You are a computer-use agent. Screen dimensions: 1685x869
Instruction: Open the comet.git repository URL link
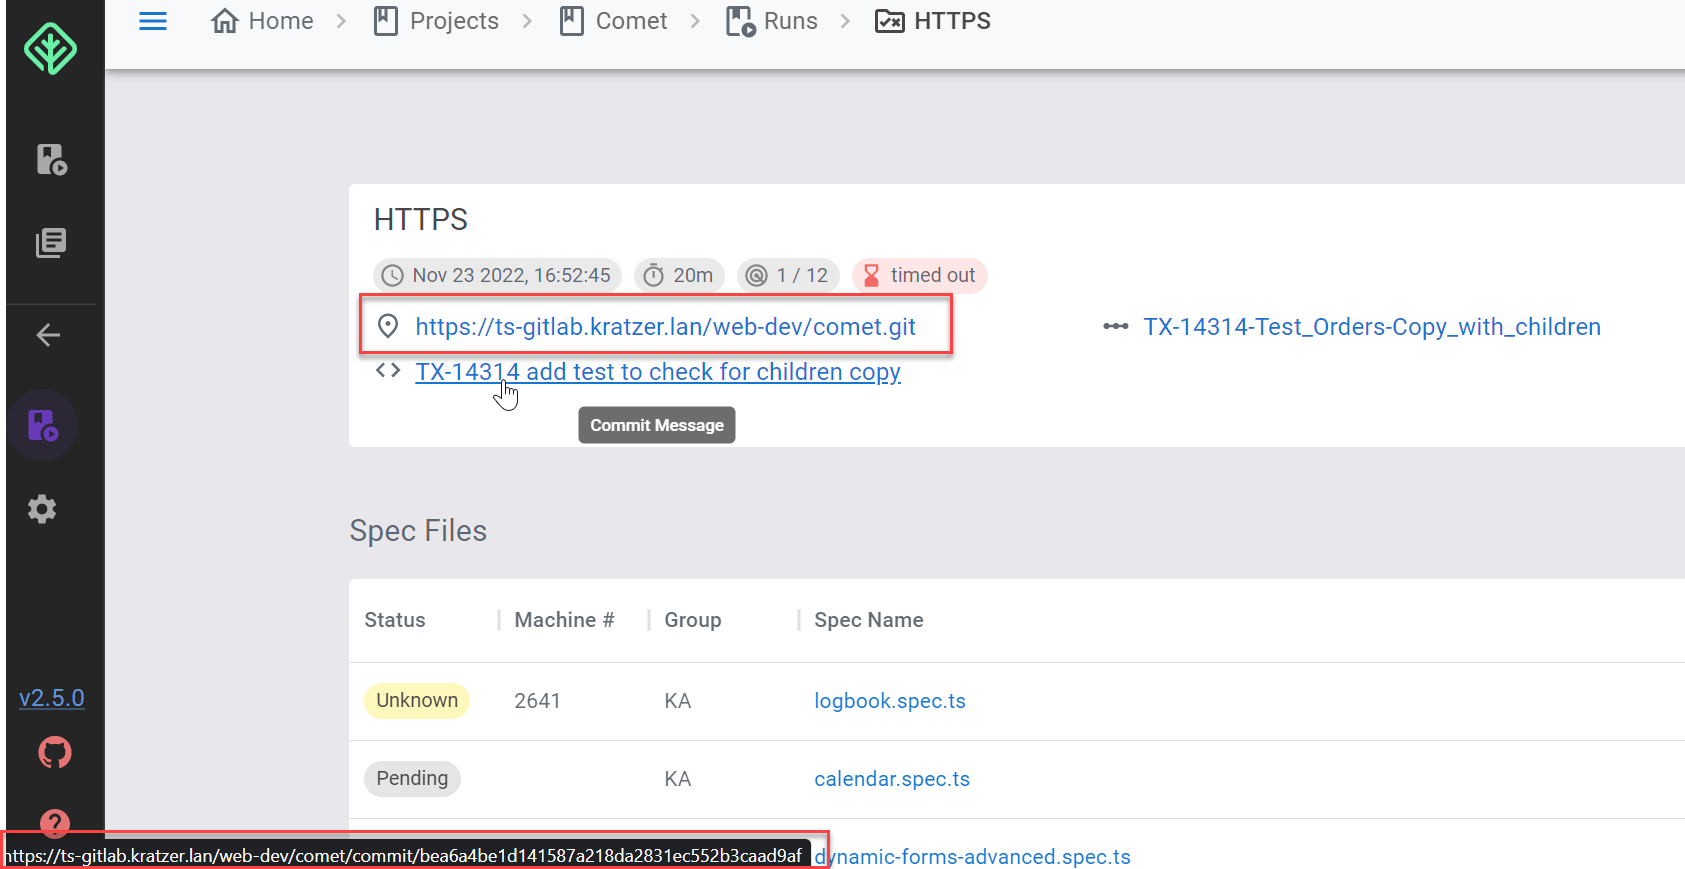pyautogui.click(x=665, y=327)
